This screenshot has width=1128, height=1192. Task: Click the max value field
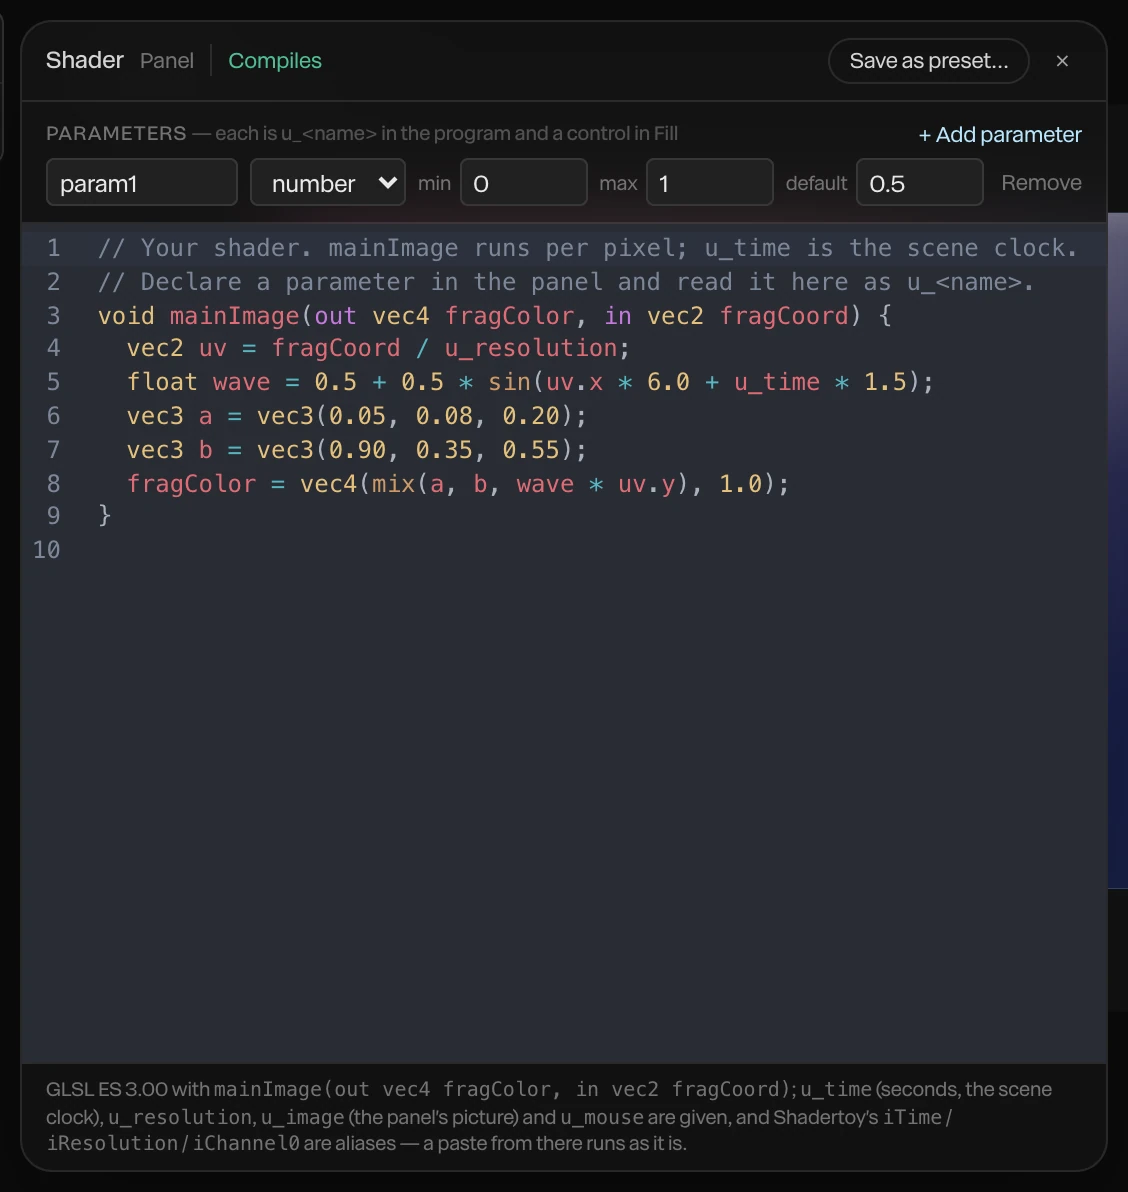click(x=709, y=182)
